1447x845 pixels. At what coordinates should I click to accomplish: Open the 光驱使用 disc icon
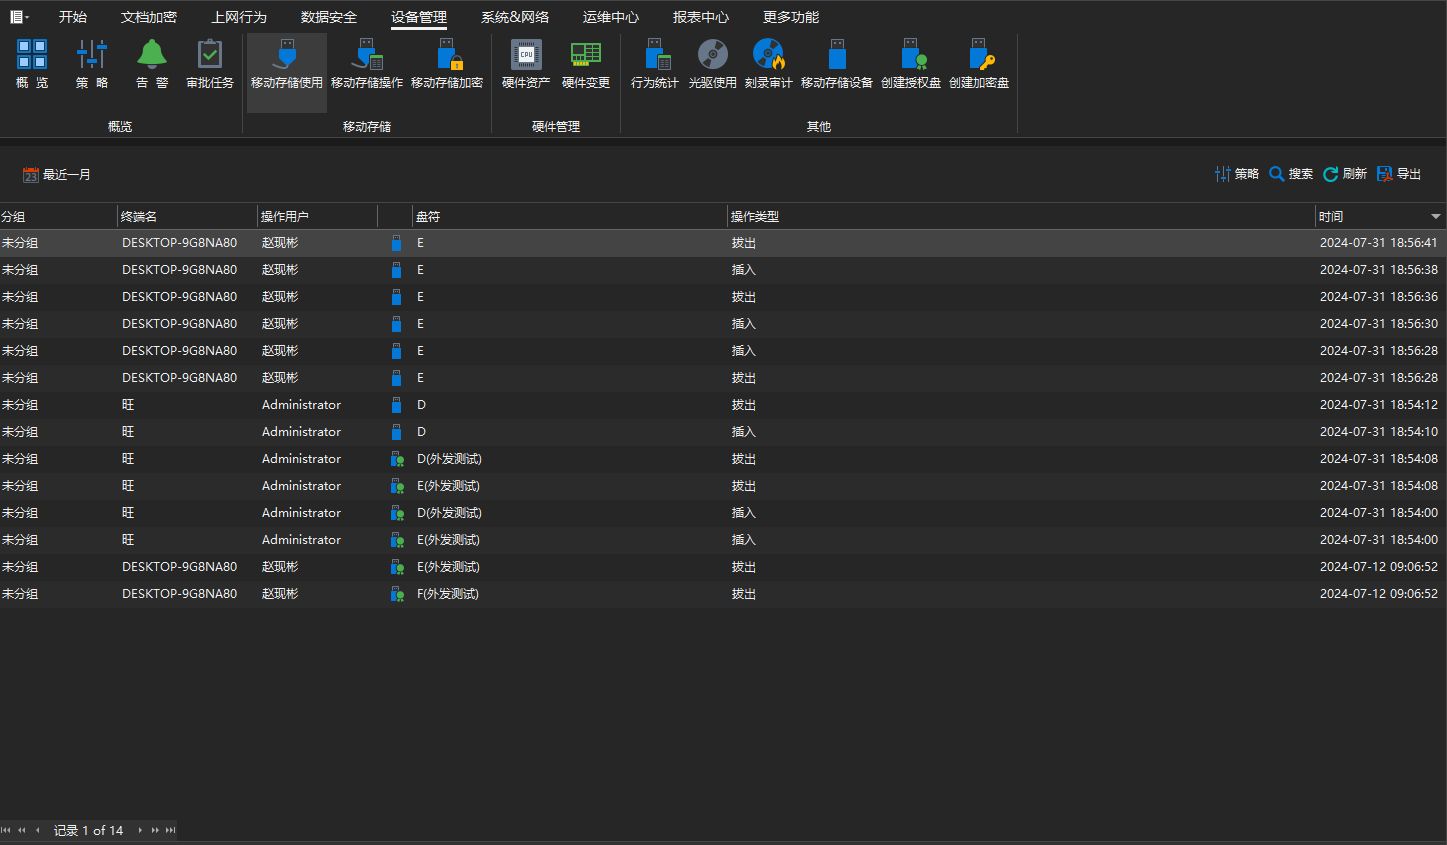point(713,54)
